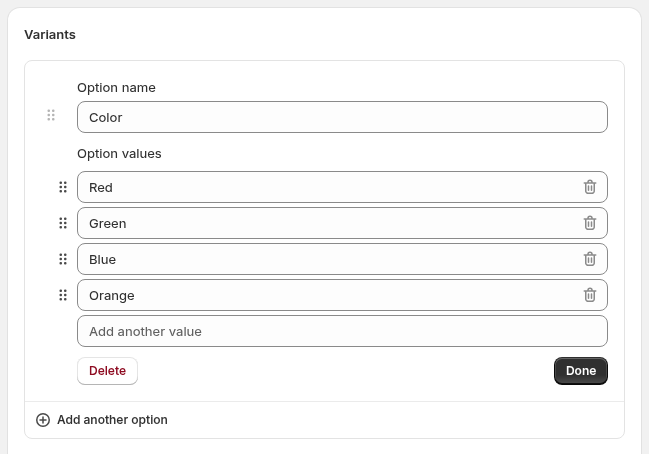Click the plus circle icon

43,420
